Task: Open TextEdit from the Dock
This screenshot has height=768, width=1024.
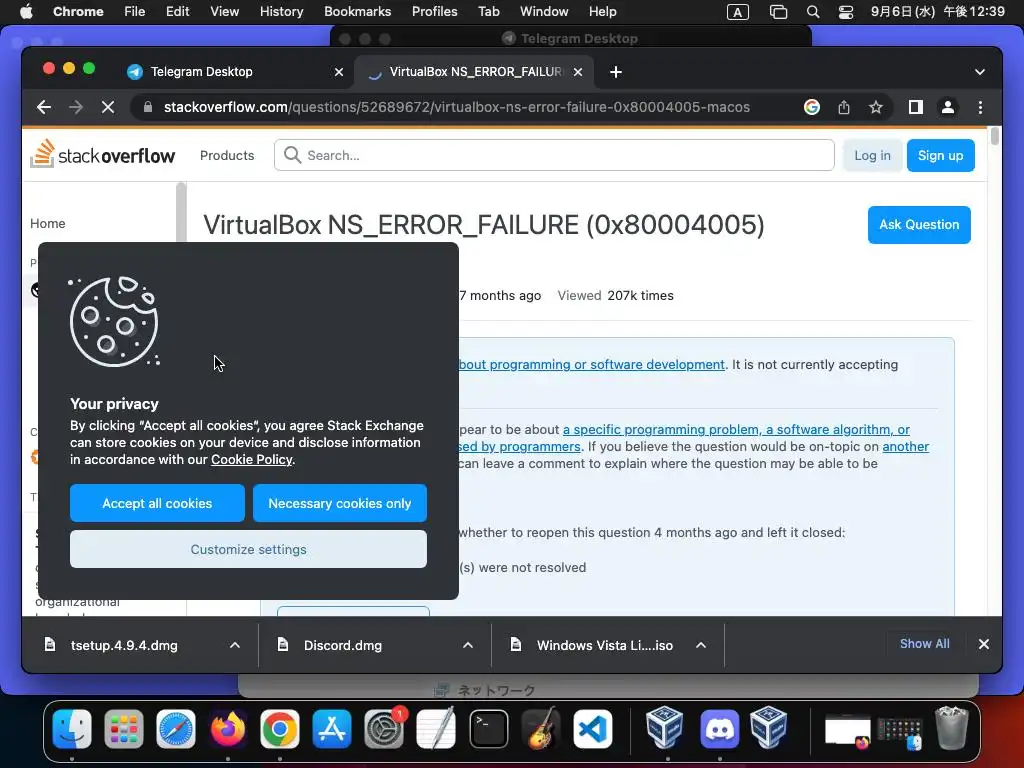Action: 436,729
